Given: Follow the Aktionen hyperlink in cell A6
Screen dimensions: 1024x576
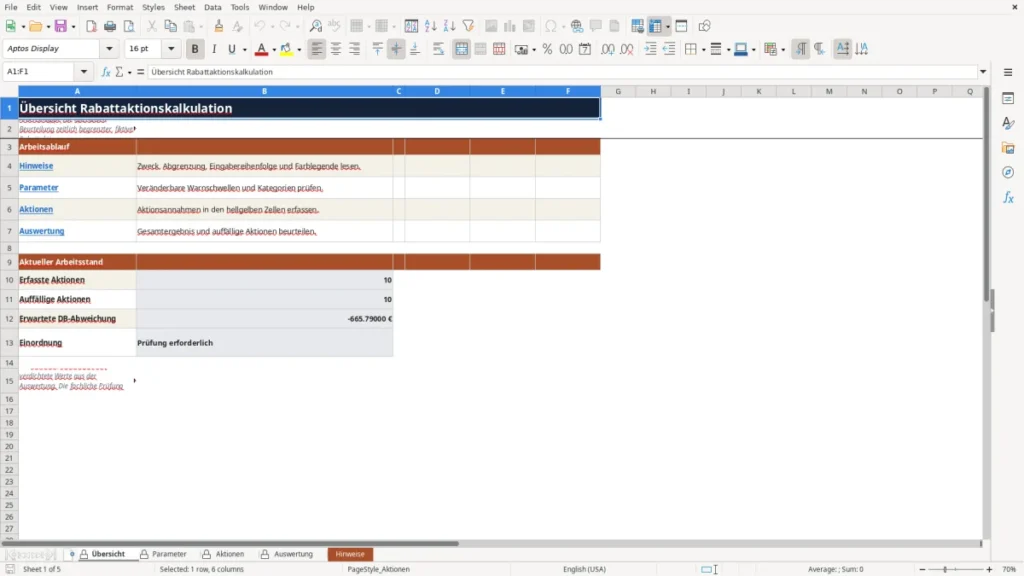Looking at the screenshot, I should (36, 209).
